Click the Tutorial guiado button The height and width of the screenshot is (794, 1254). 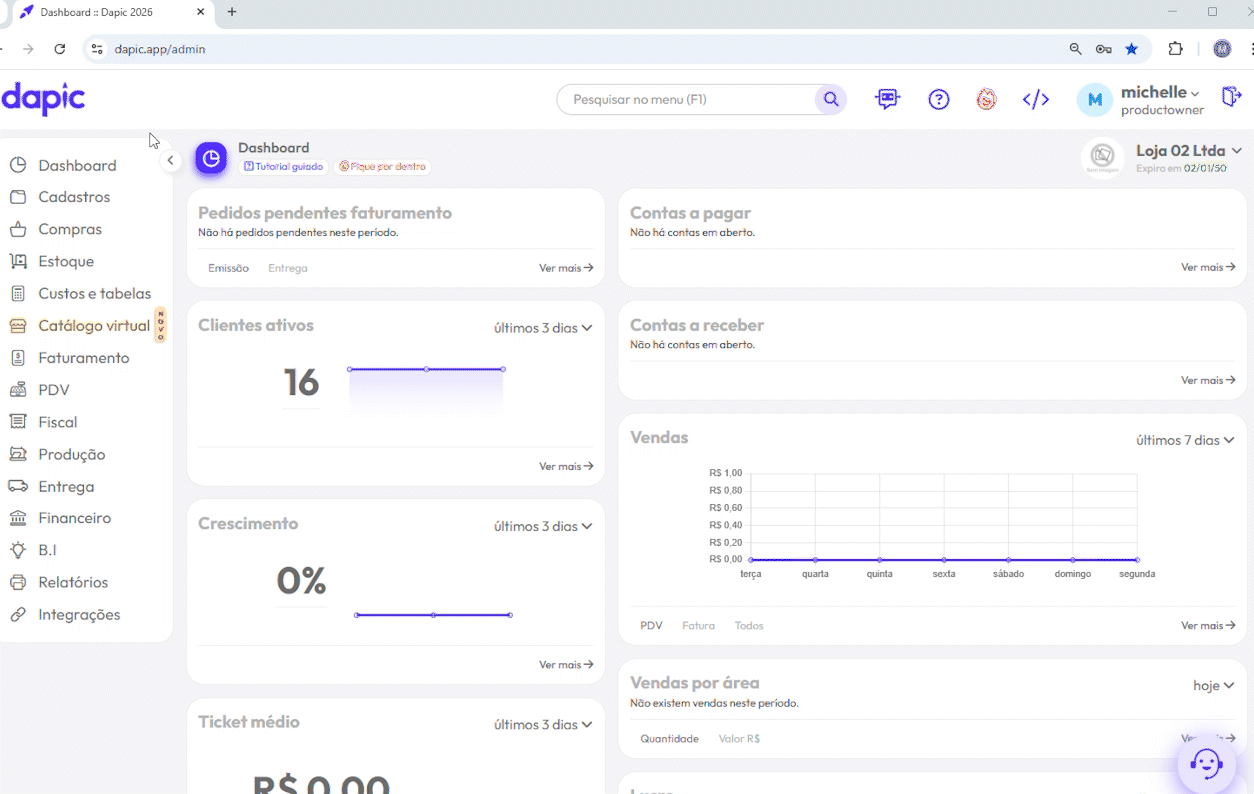tap(284, 167)
